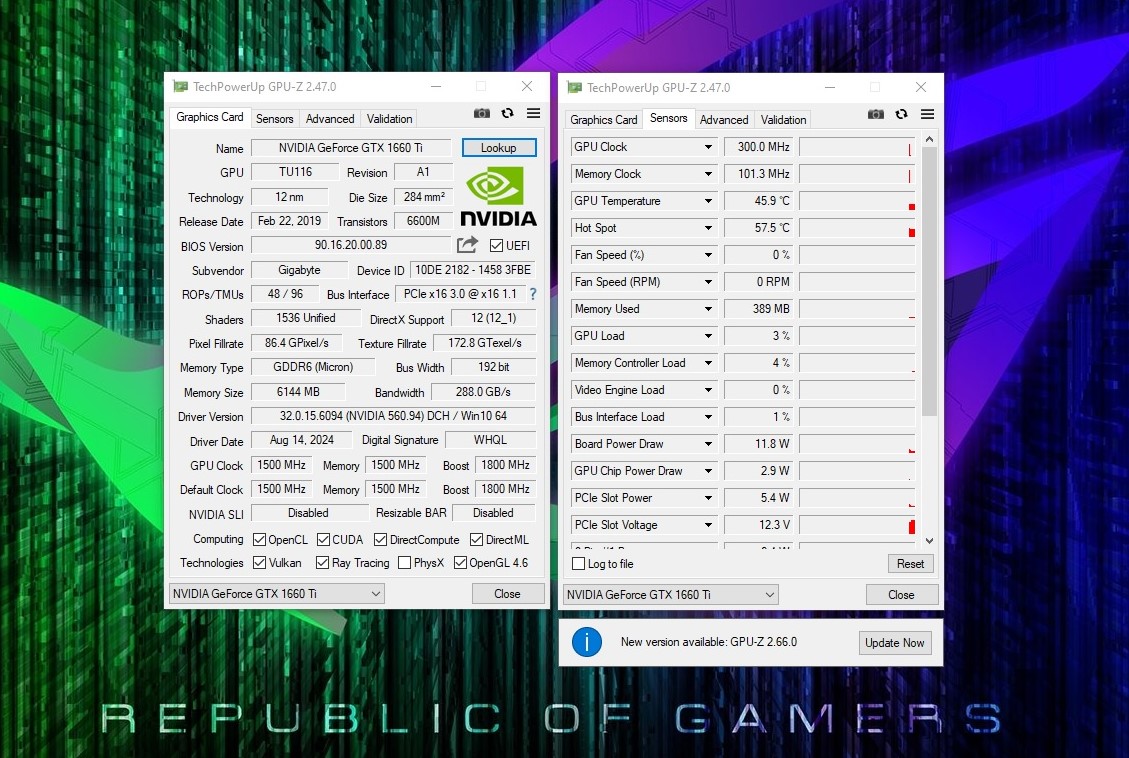Click the Driver Version field

(x=393, y=416)
